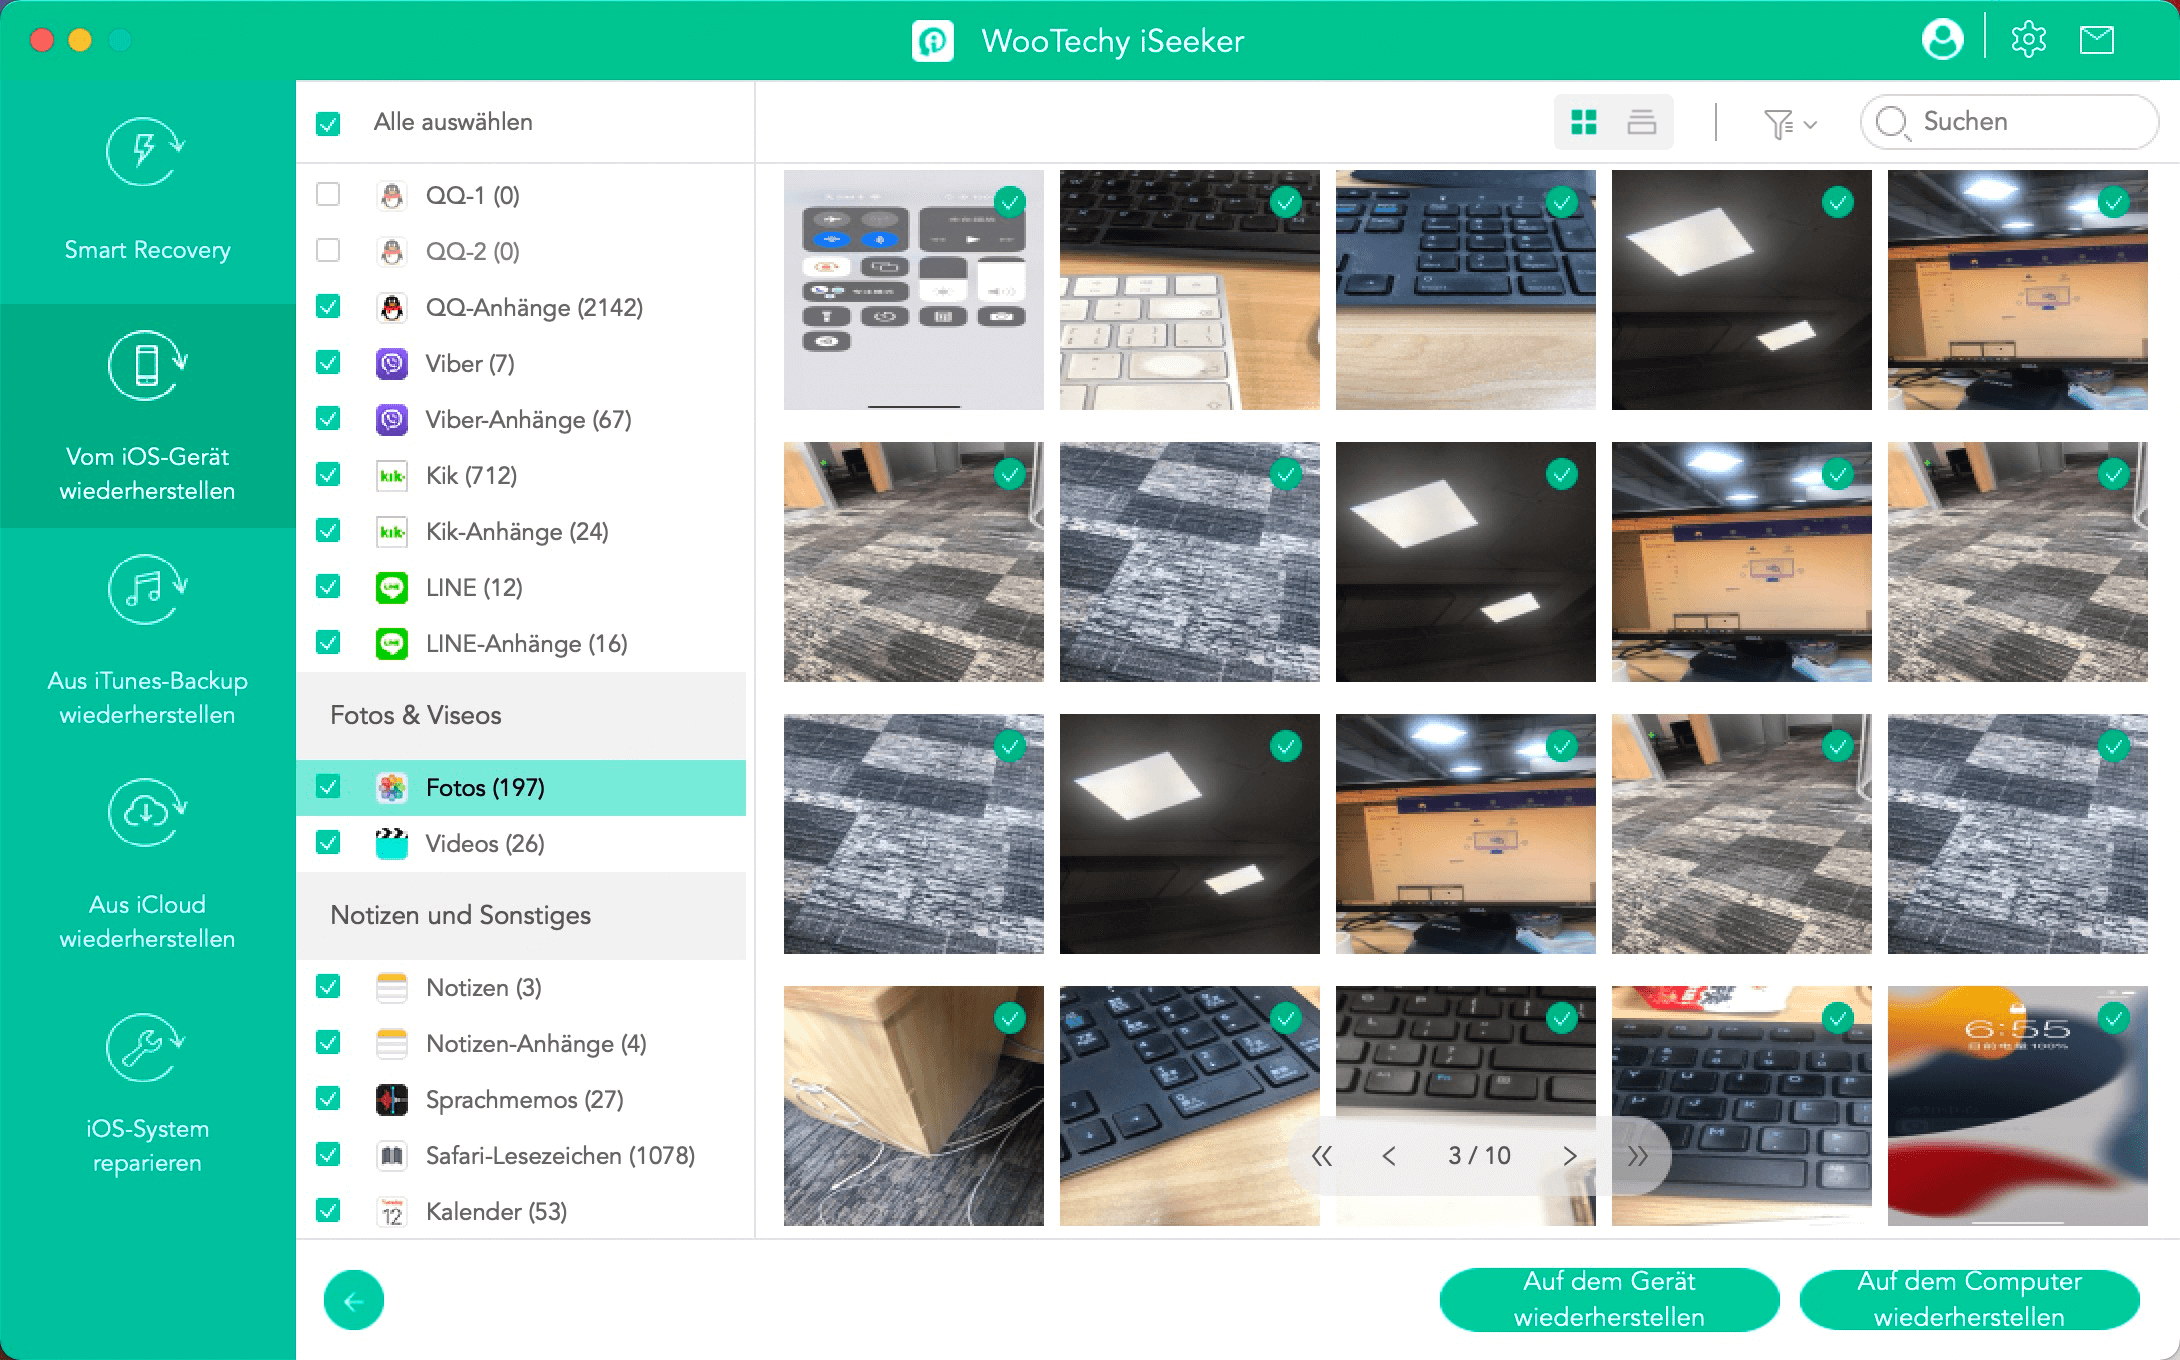Select Kik (712) category in list

[x=471, y=476]
